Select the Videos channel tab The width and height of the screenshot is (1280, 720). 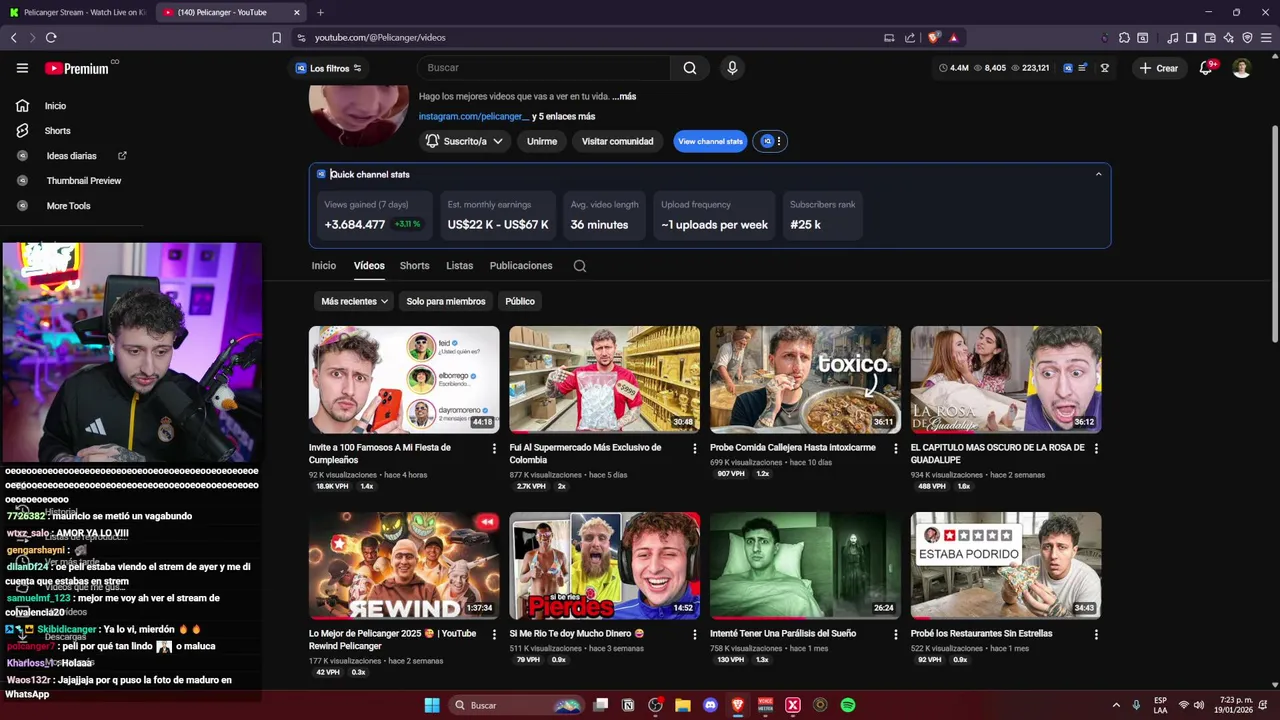pyautogui.click(x=369, y=266)
